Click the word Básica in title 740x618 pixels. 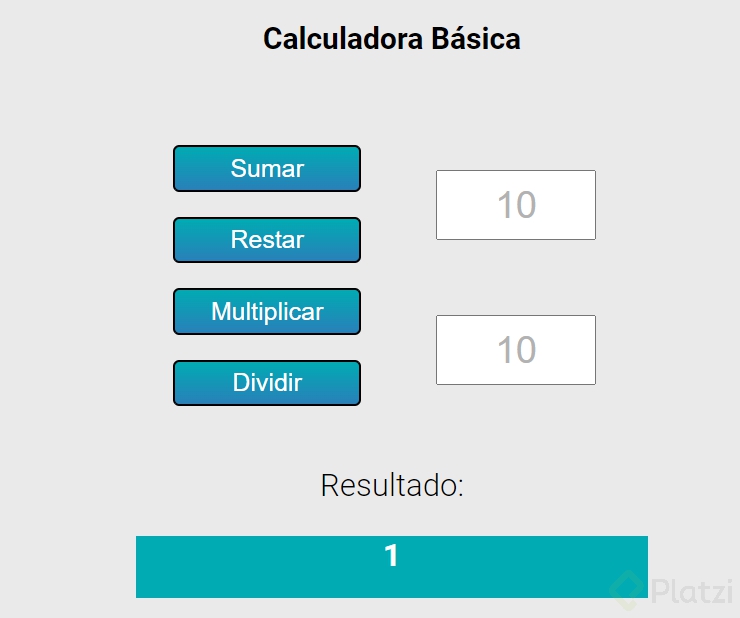tap(476, 39)
